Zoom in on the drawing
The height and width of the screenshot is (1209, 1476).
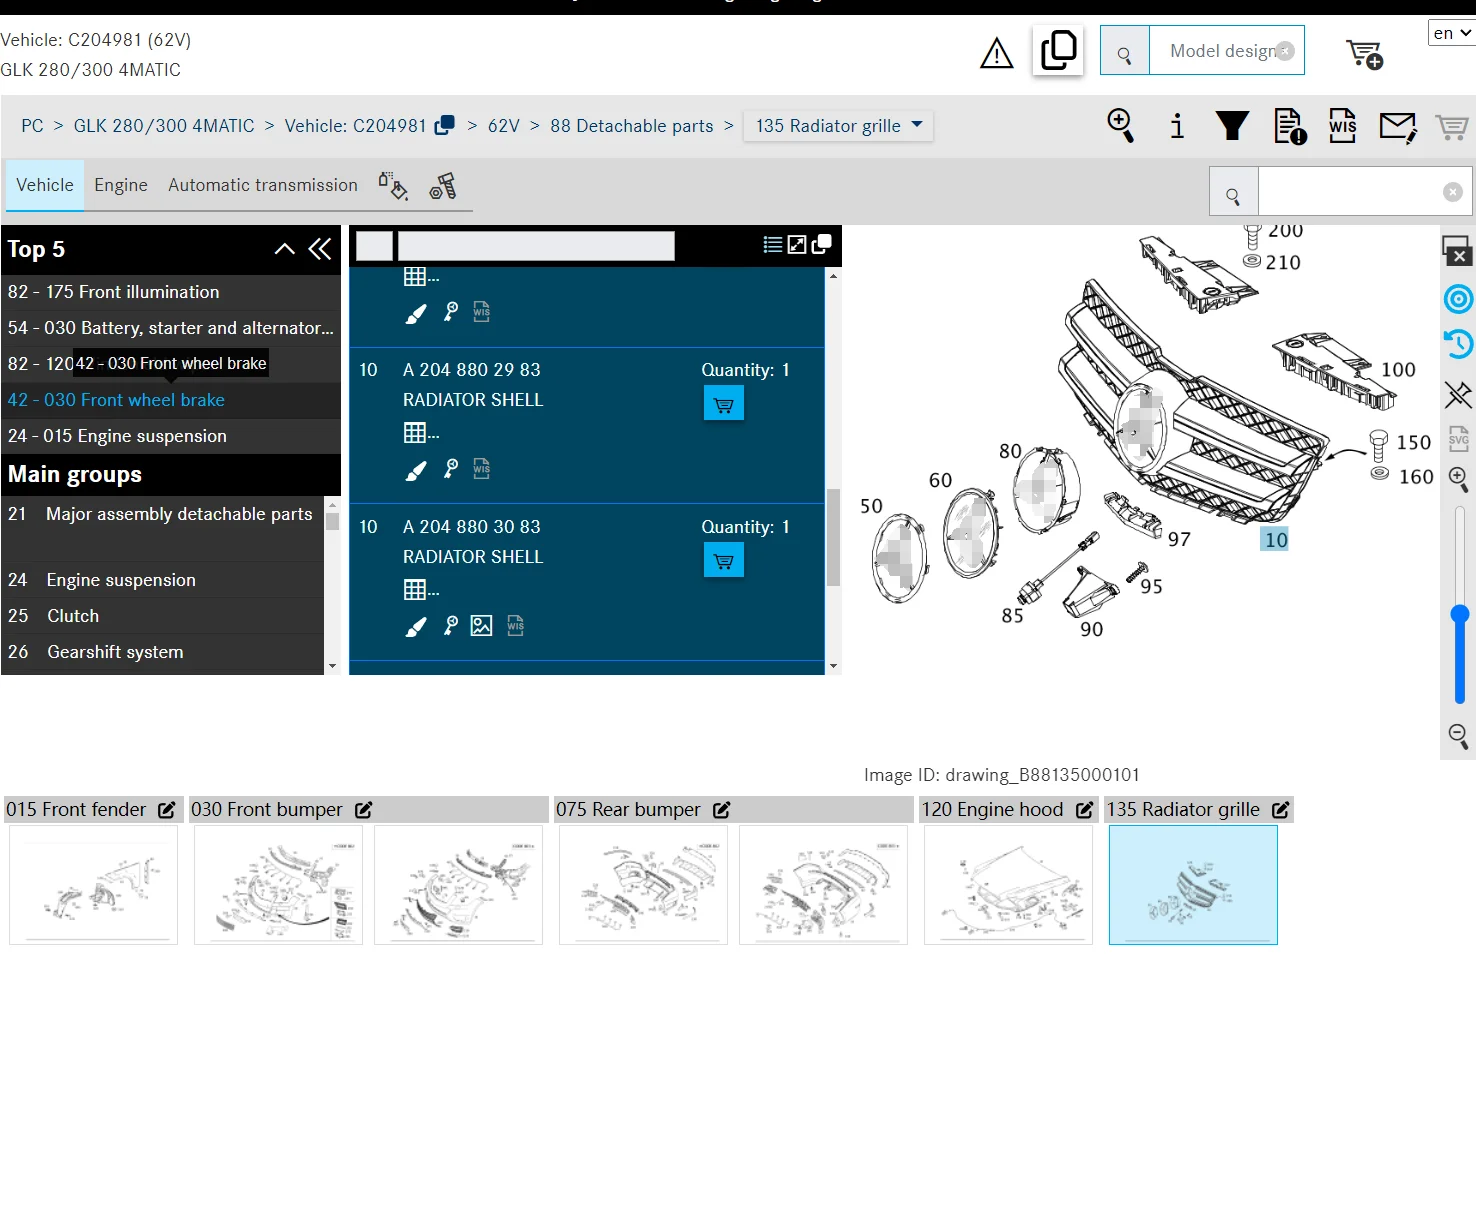[1458, 481]
